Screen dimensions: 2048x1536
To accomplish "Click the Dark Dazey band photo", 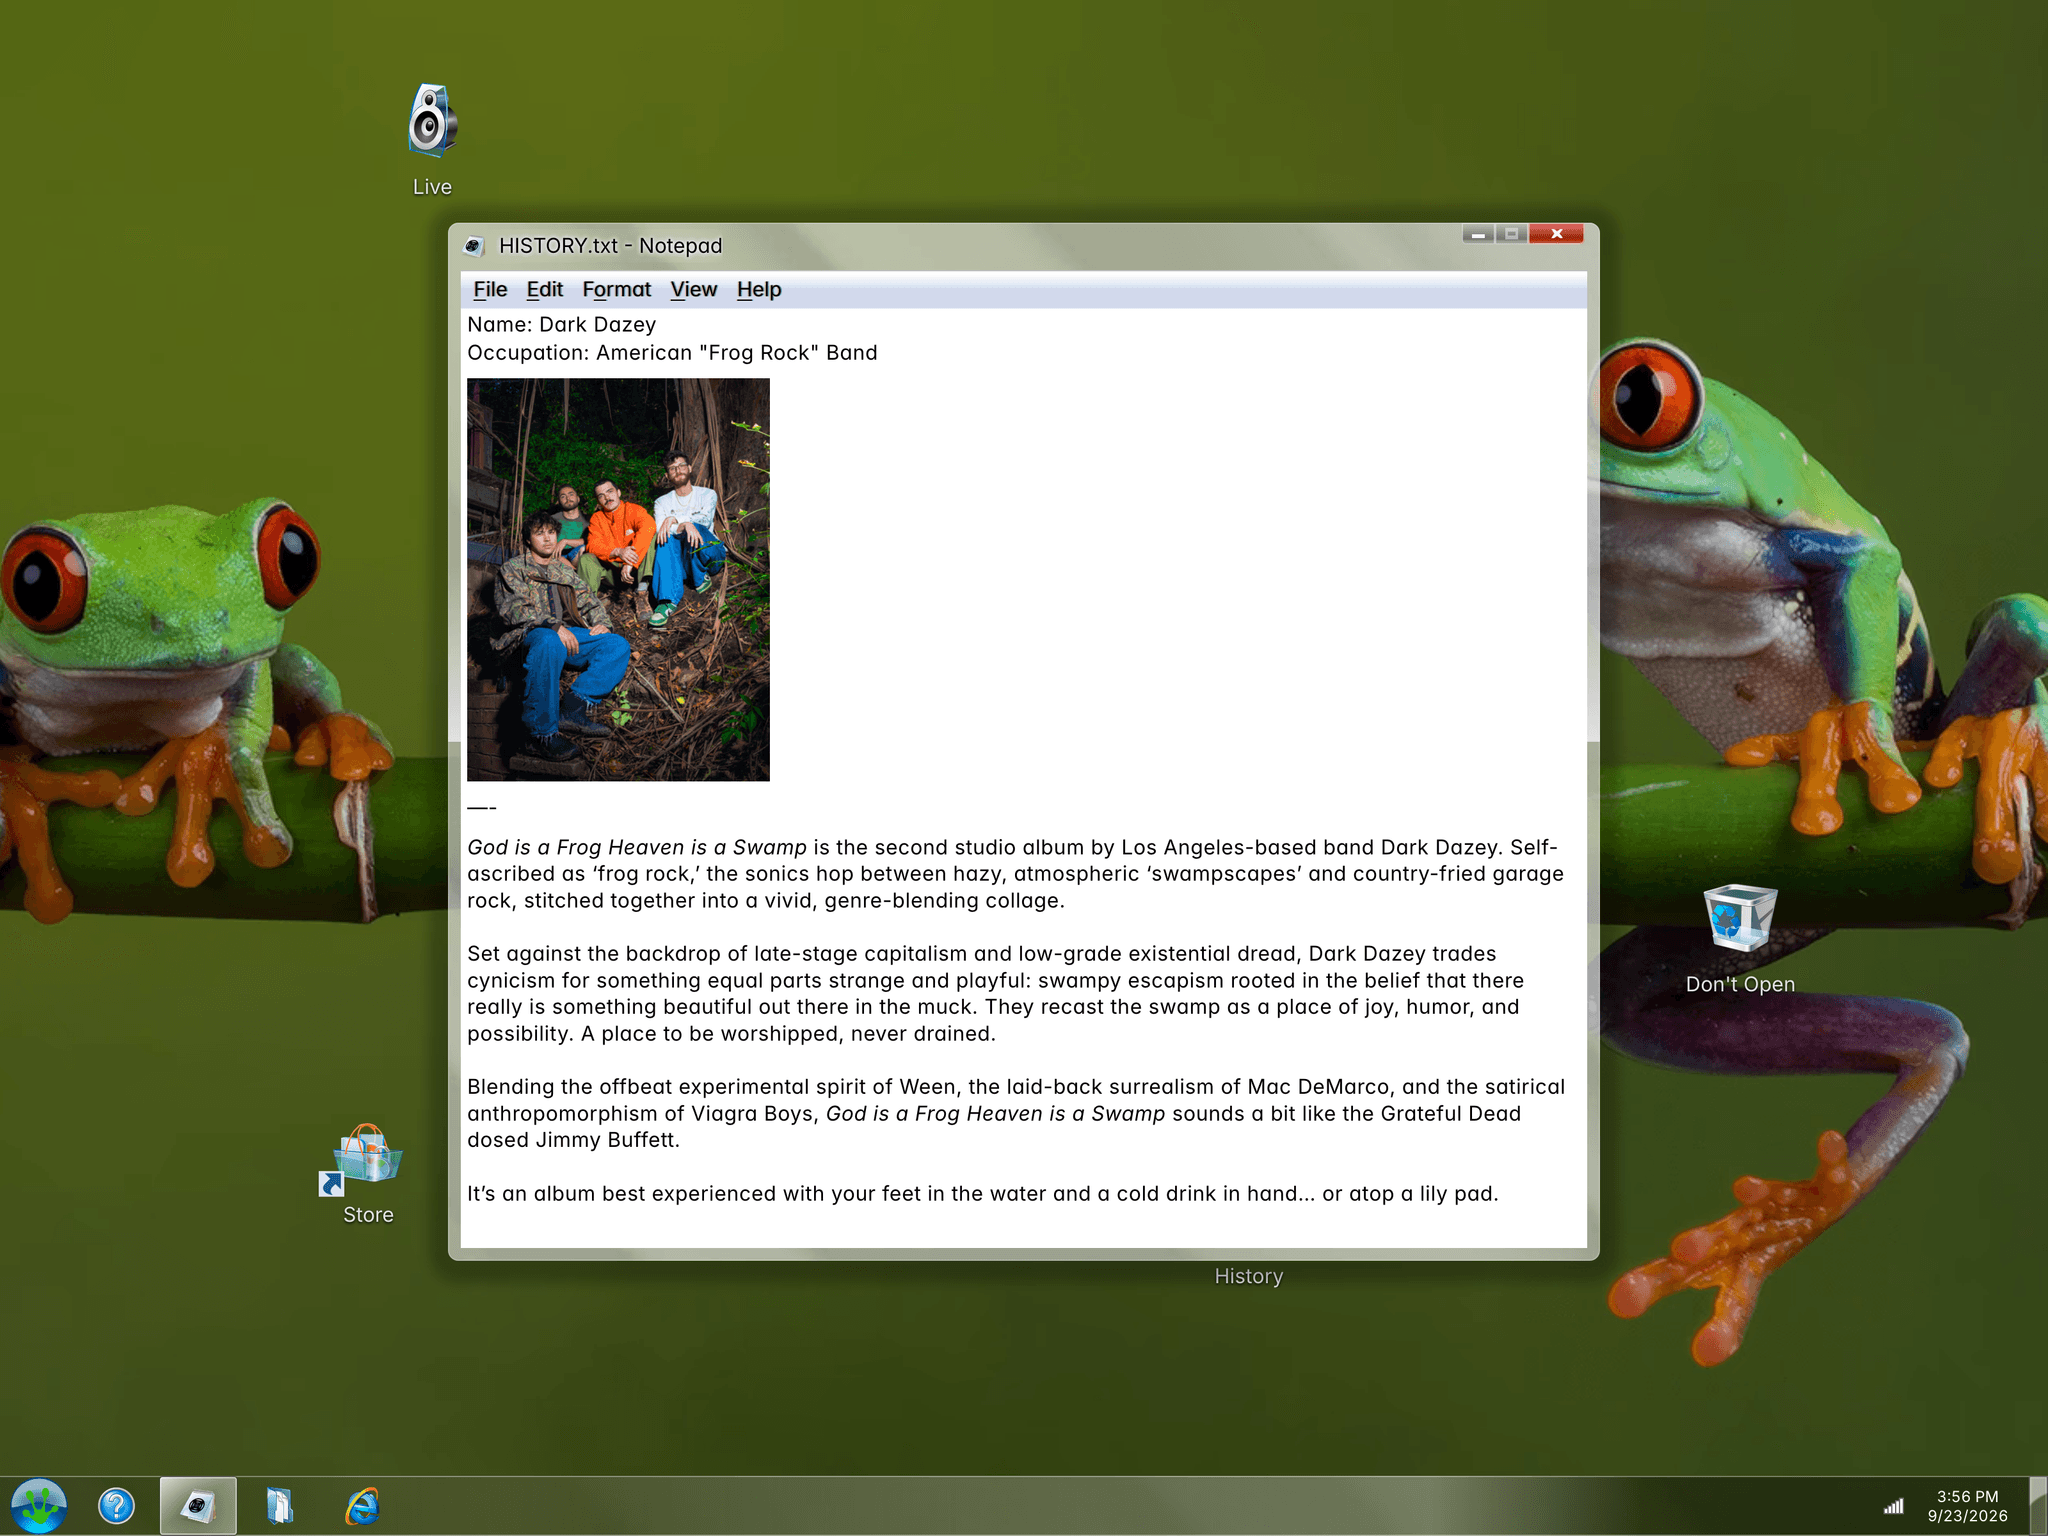I will pos(618,579).
